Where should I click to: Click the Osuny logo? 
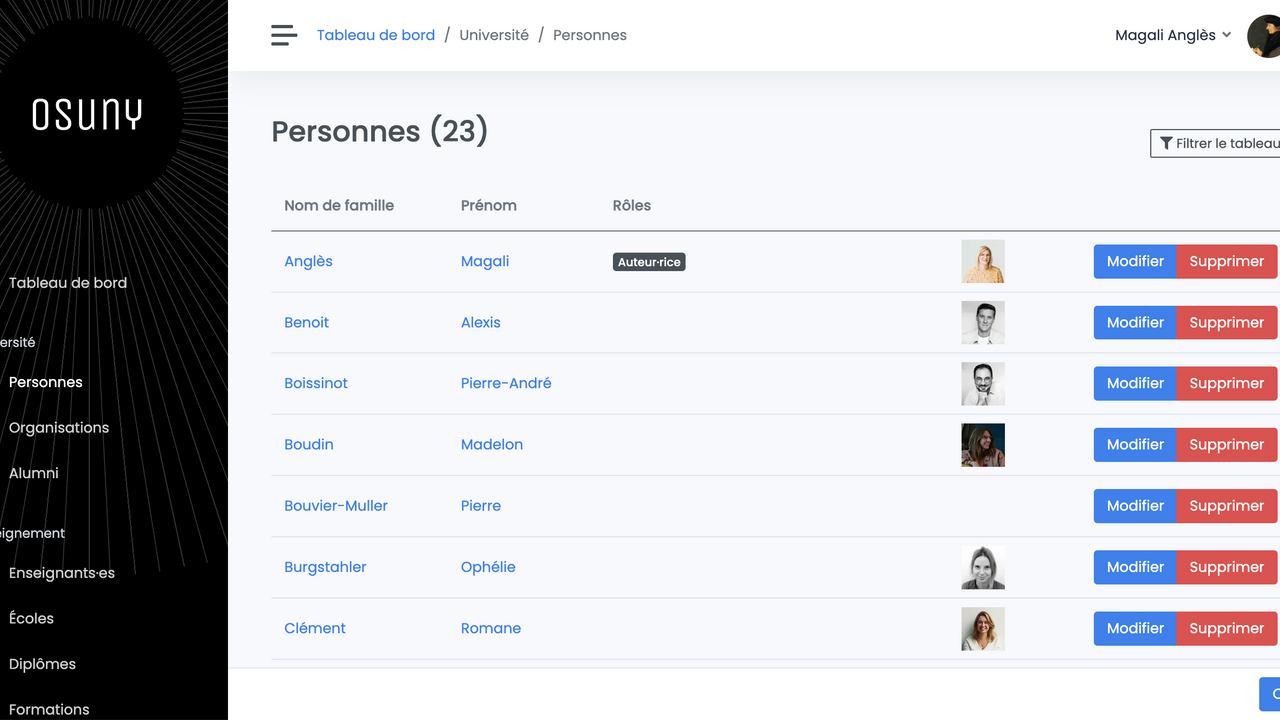tap(87, 113)
